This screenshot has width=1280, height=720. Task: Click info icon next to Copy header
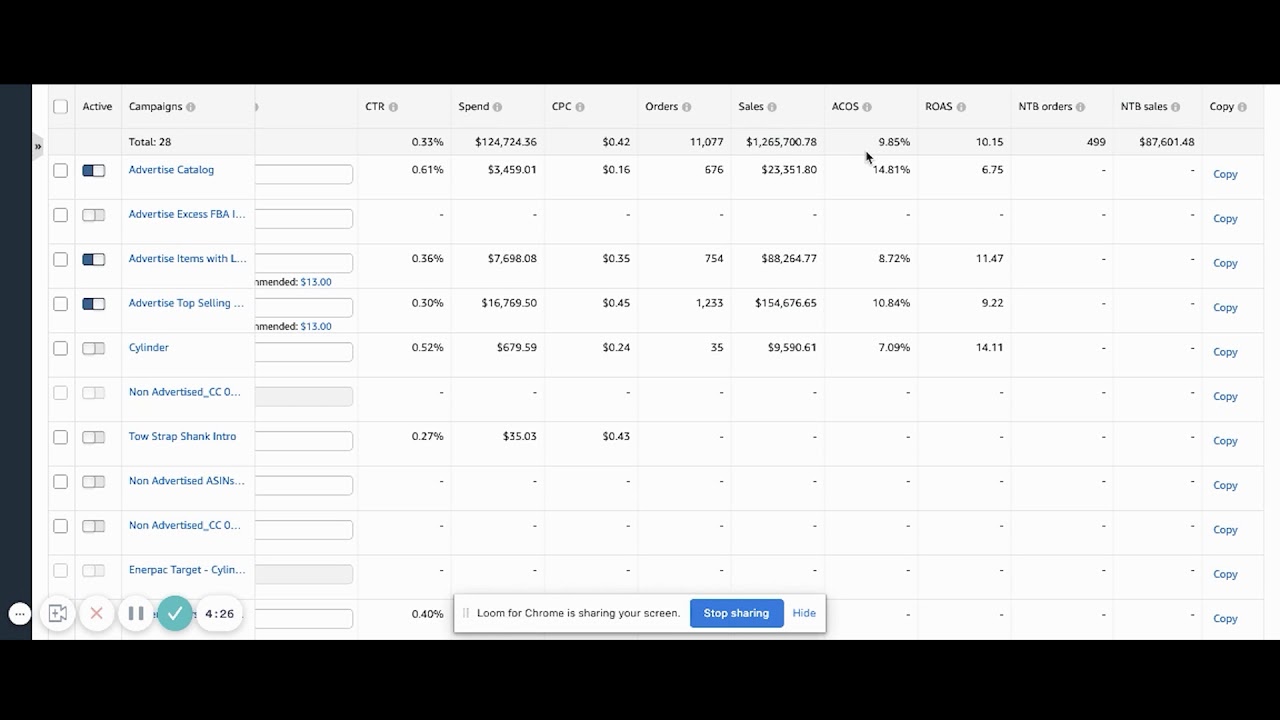[x=1242, y=107]
